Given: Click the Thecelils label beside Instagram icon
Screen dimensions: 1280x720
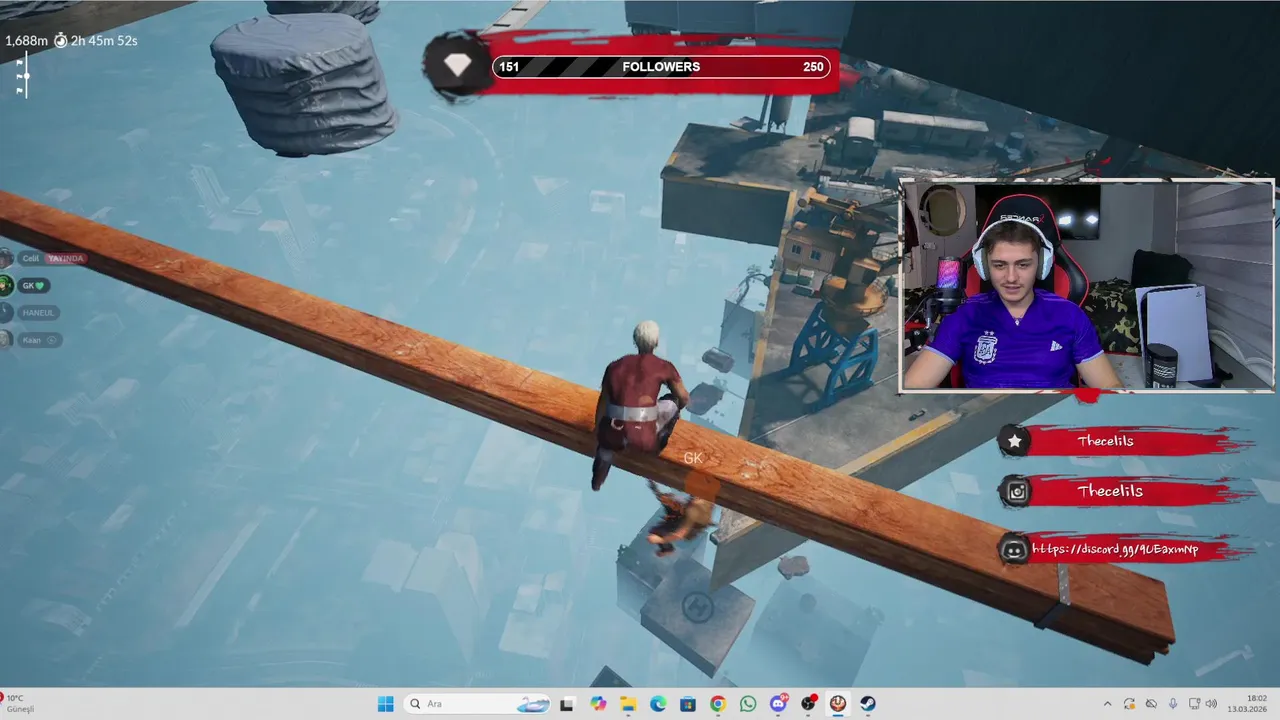Looking at the screenshot, I should pyautogui.click(x=1110, y=491).
